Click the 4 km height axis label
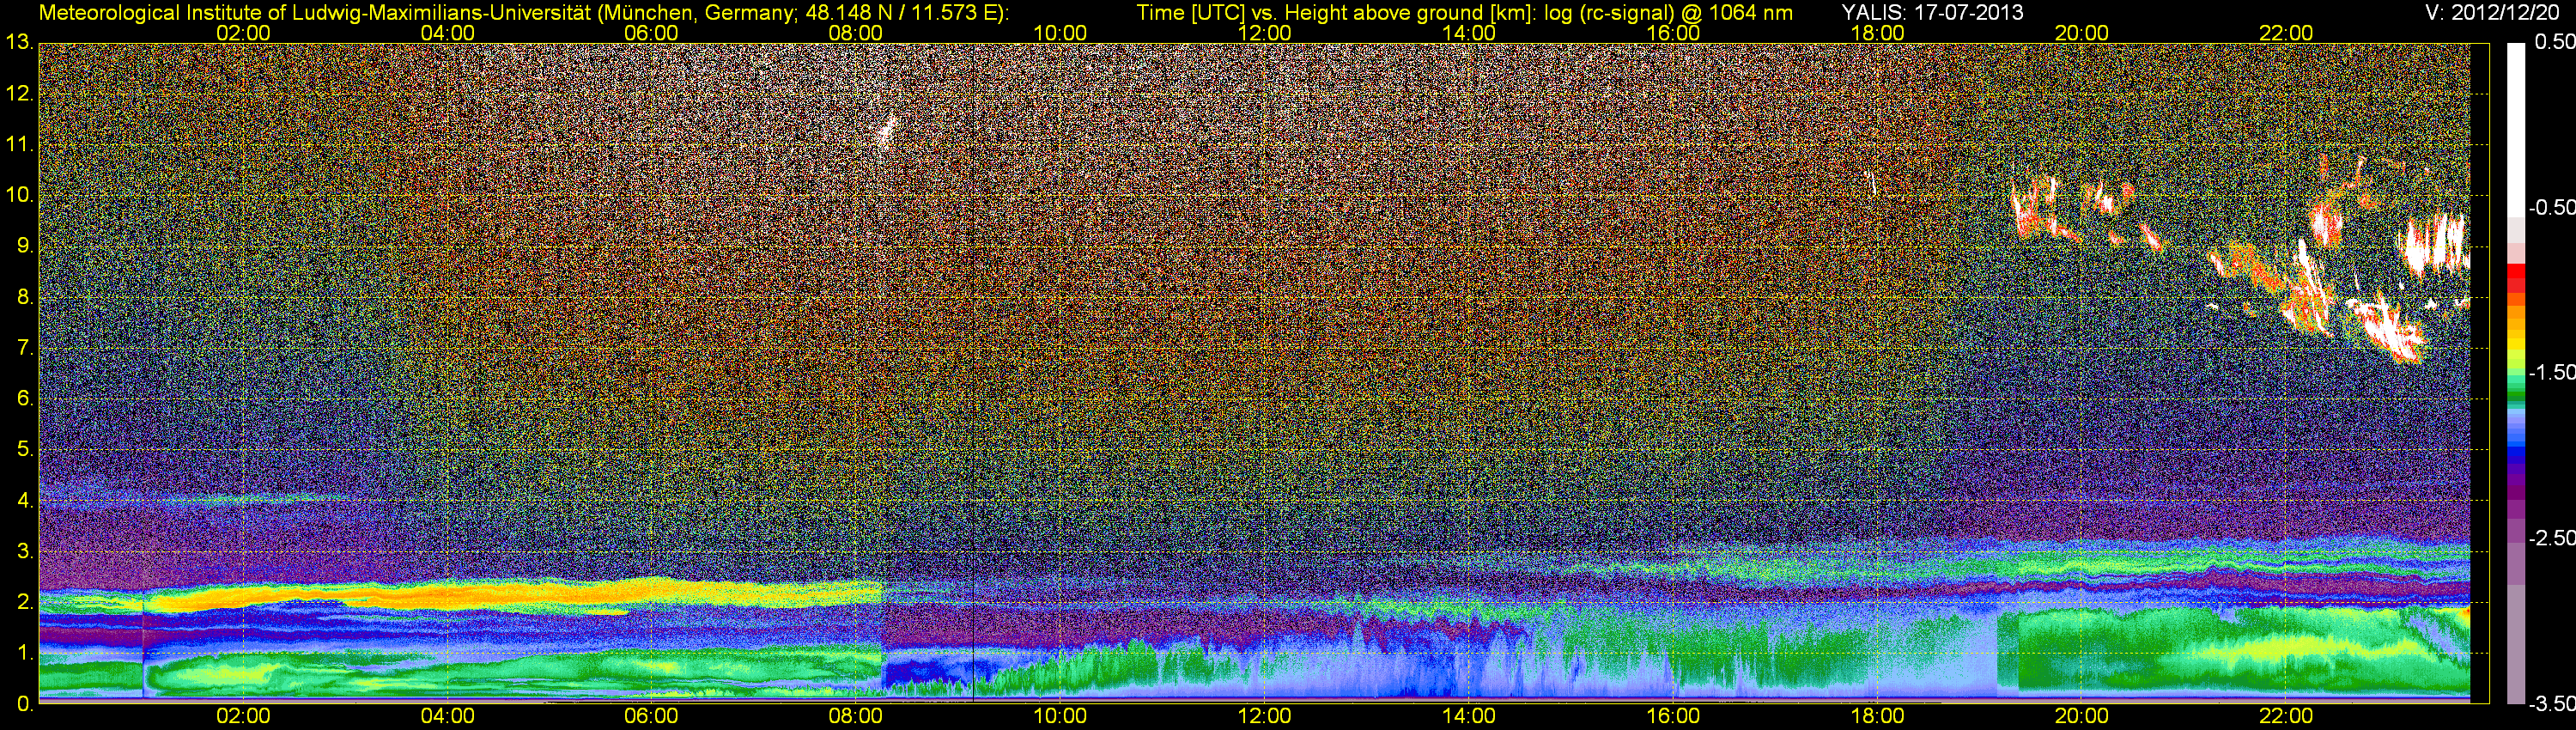The image size is (2576, 730). point(24,501)
